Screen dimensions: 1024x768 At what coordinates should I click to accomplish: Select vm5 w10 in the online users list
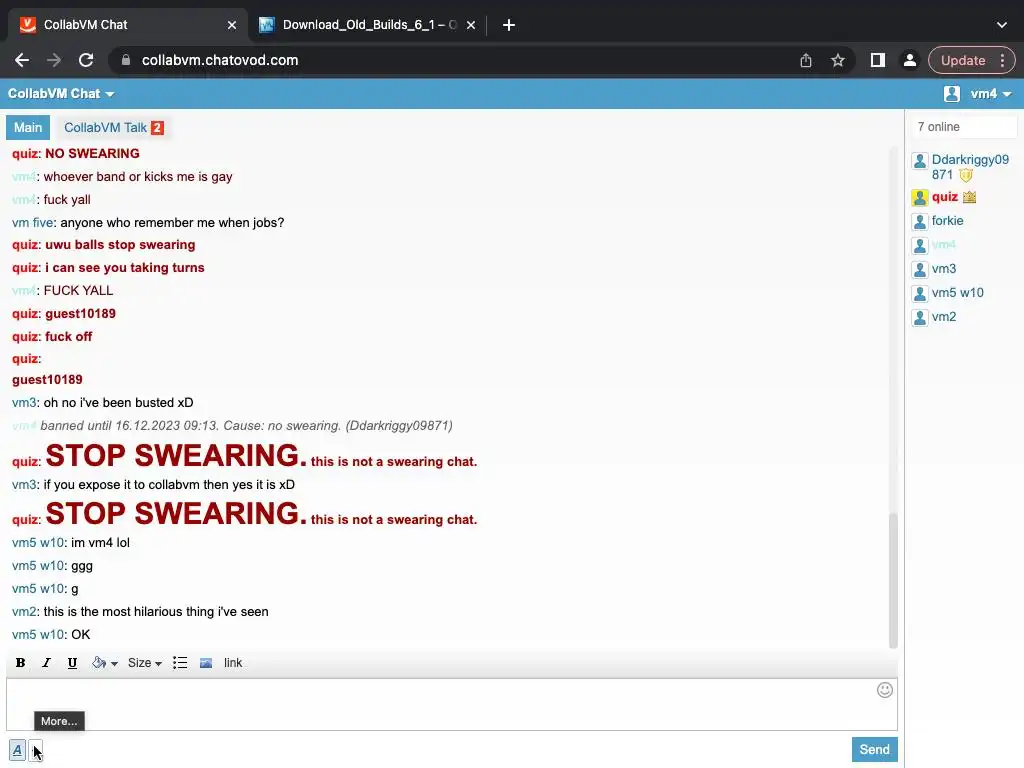pos(957,293)
